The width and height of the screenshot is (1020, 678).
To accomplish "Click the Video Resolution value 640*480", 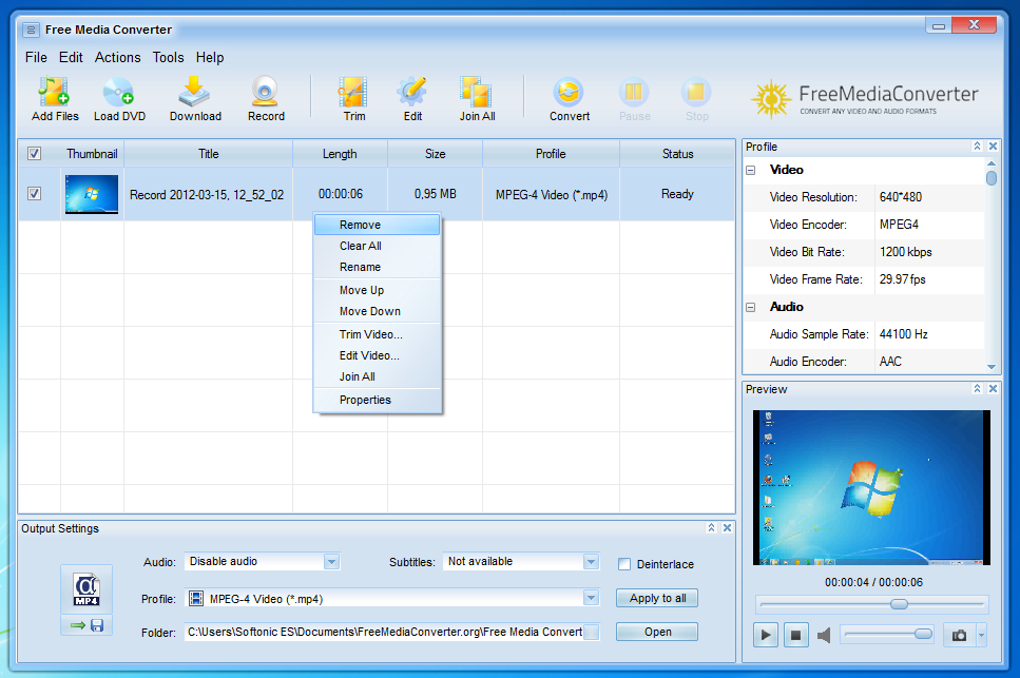I will pyautogui.click(x=900, y=197).
